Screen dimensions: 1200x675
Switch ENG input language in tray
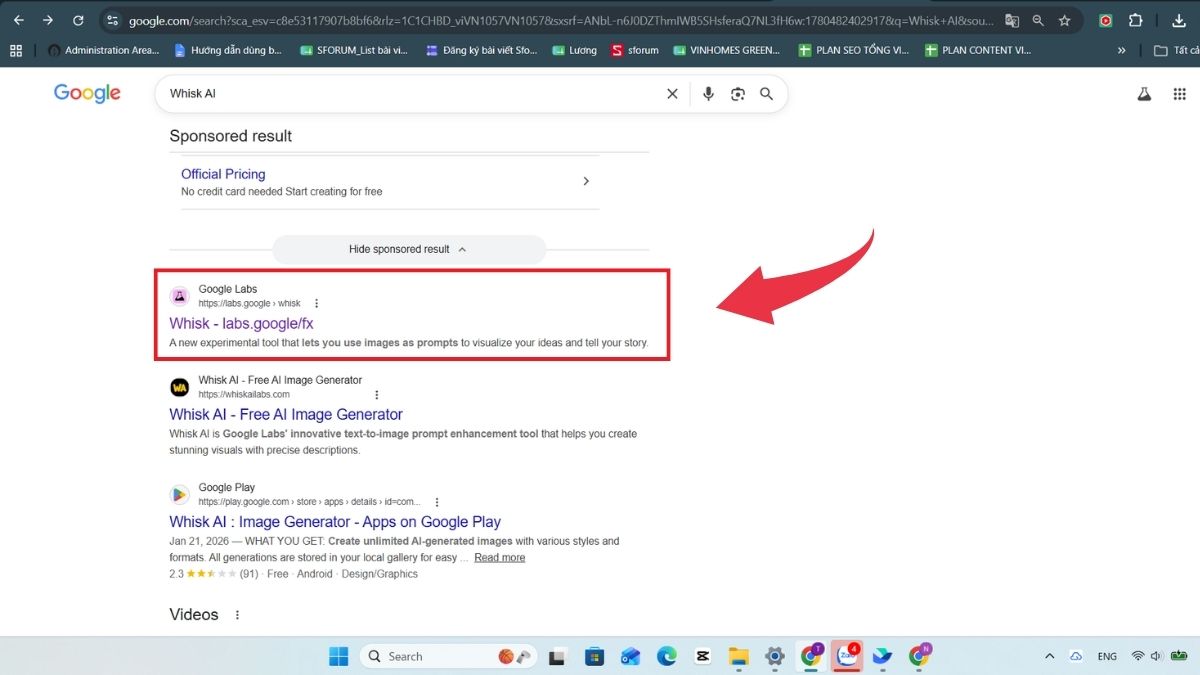(x=1107, y=656)
